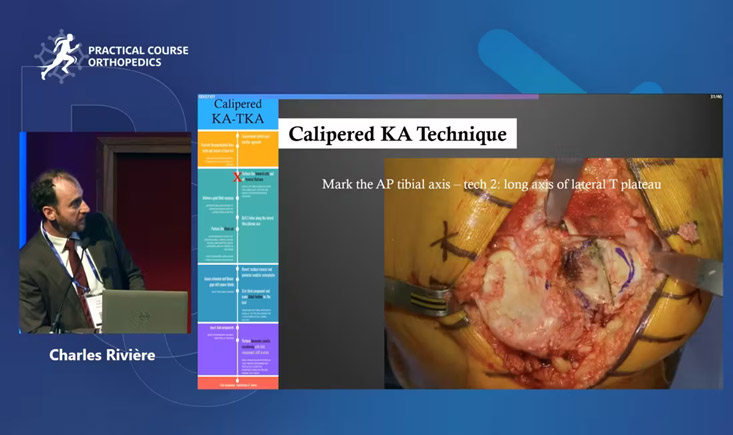This screenshot has width=733, height=435.
Task: Click the slide number in top-right corner
Action: [x=715, y=97]
